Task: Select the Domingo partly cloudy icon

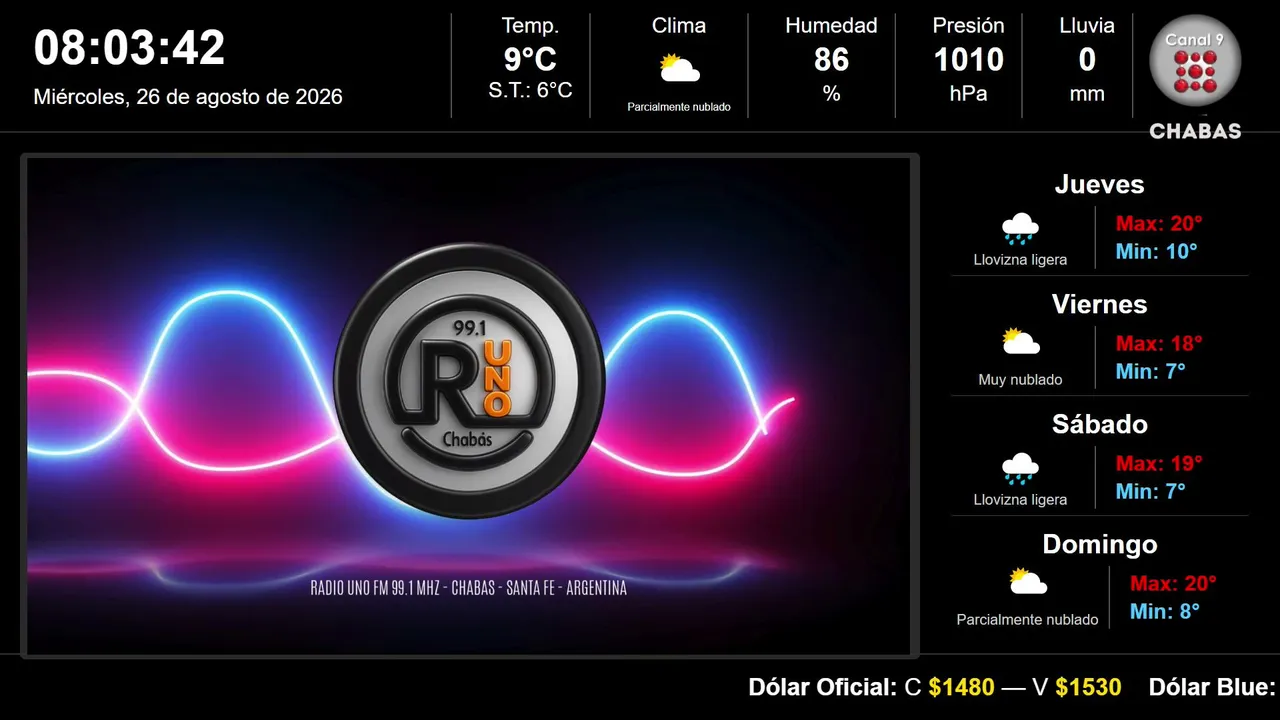Action: (x=1027, y=582)
